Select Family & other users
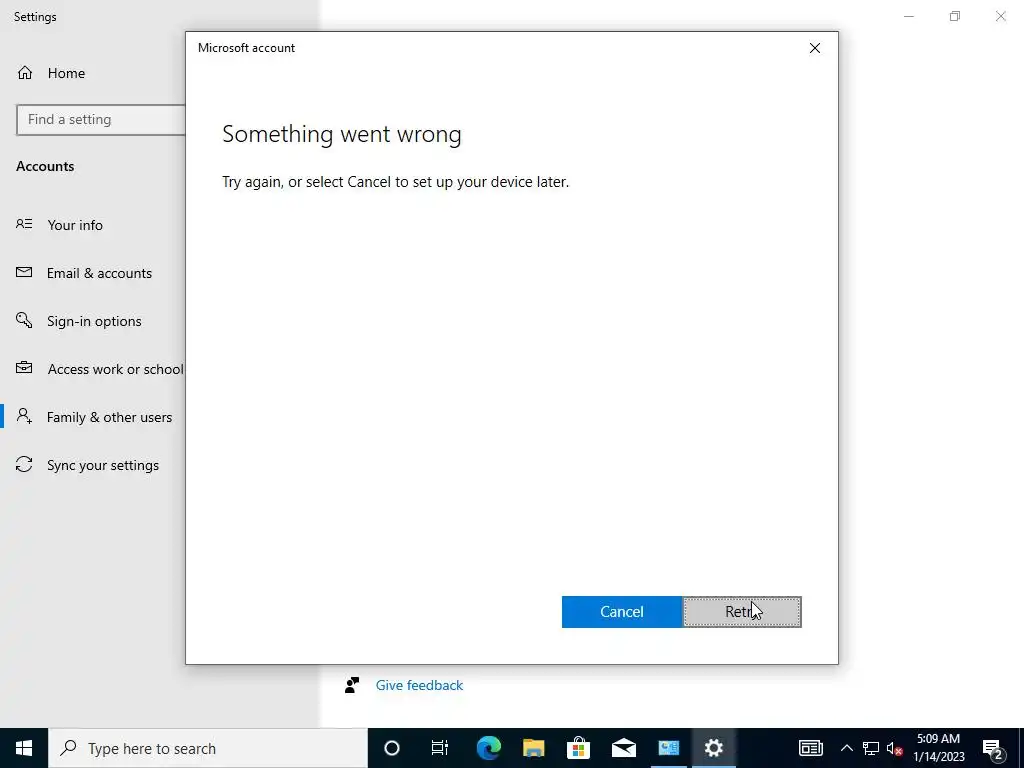This screenshot has width=1024, height=768. (x=110, y=417)
